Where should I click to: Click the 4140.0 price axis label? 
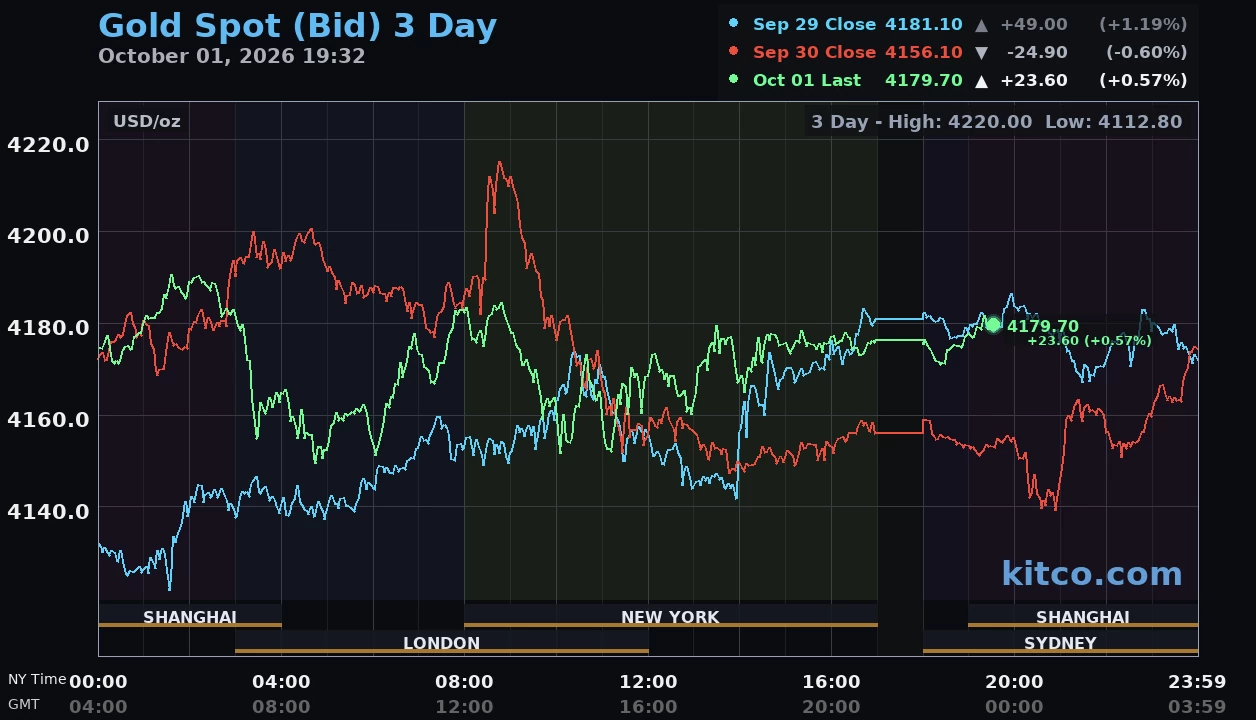point(48,511)
